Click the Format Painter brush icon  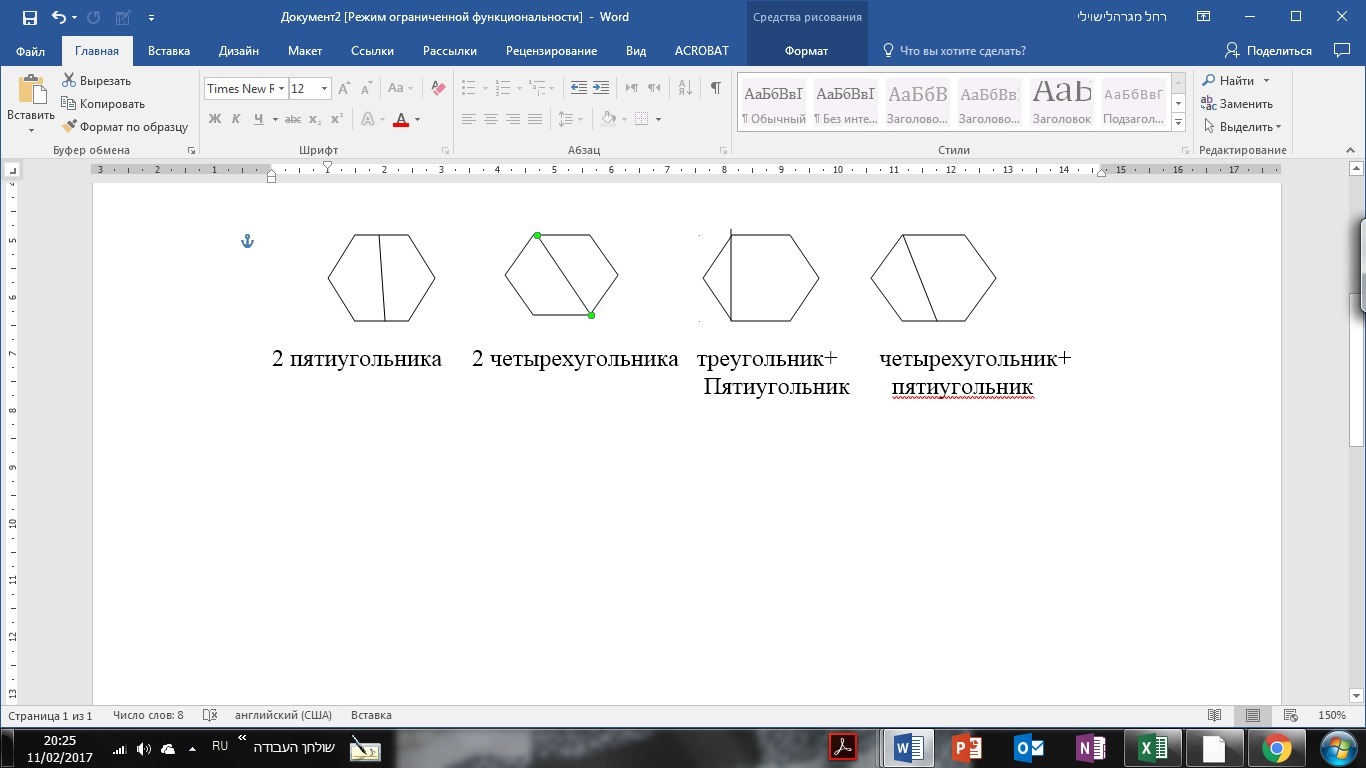[70, 127]
